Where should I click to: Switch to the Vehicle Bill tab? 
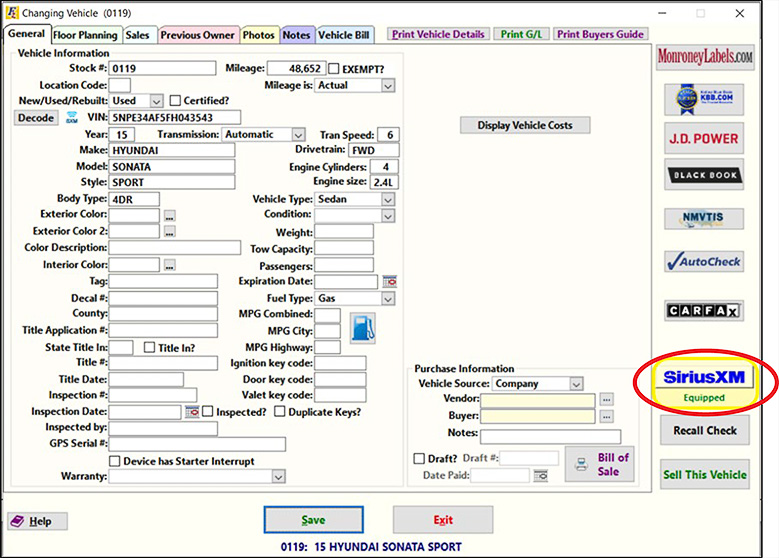pyautogui.click(x=344, y=35)
